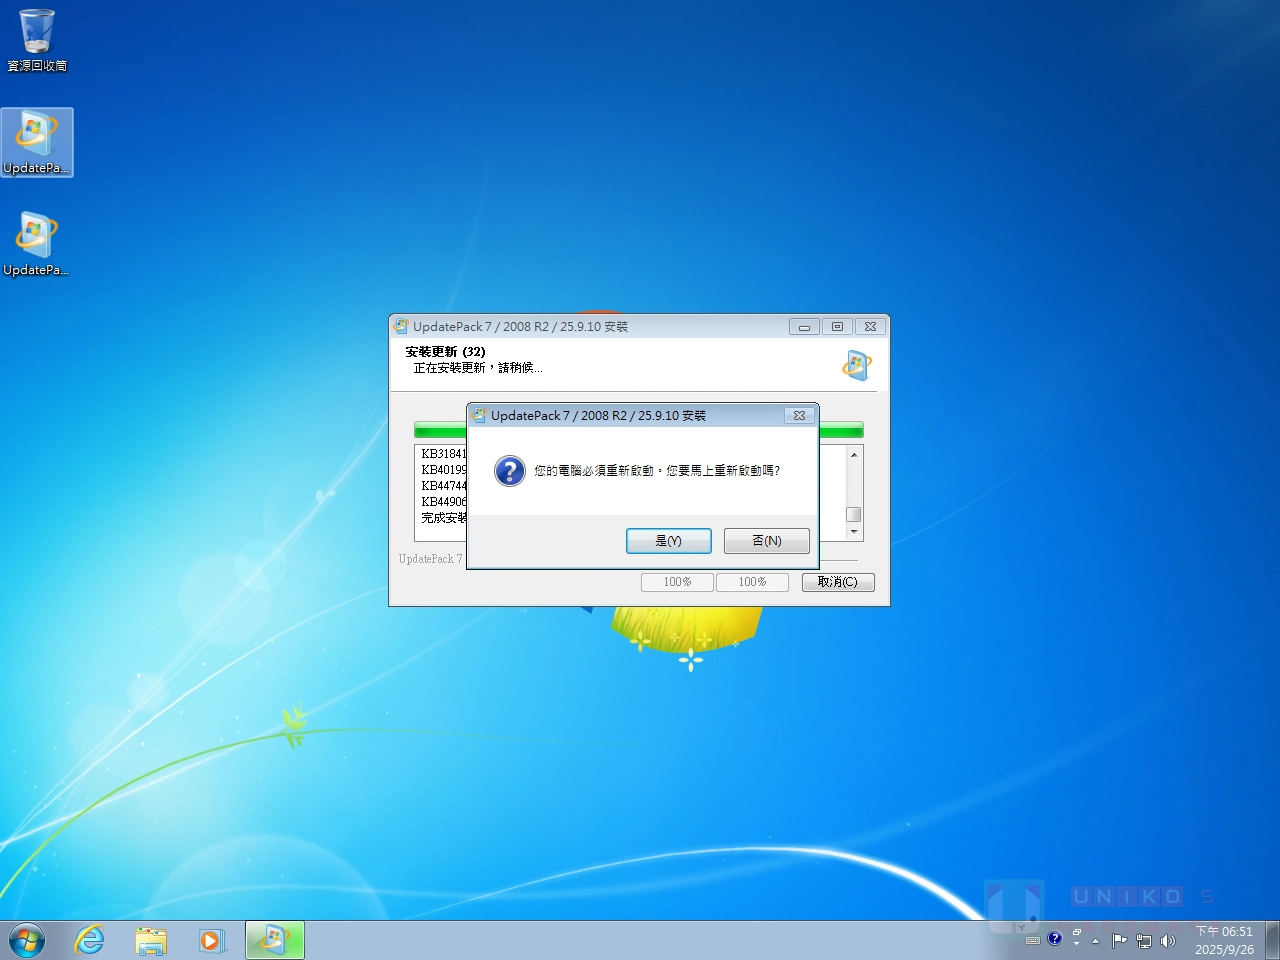Open the Windows Start menu
The image size is (1280, 960).
27,941
